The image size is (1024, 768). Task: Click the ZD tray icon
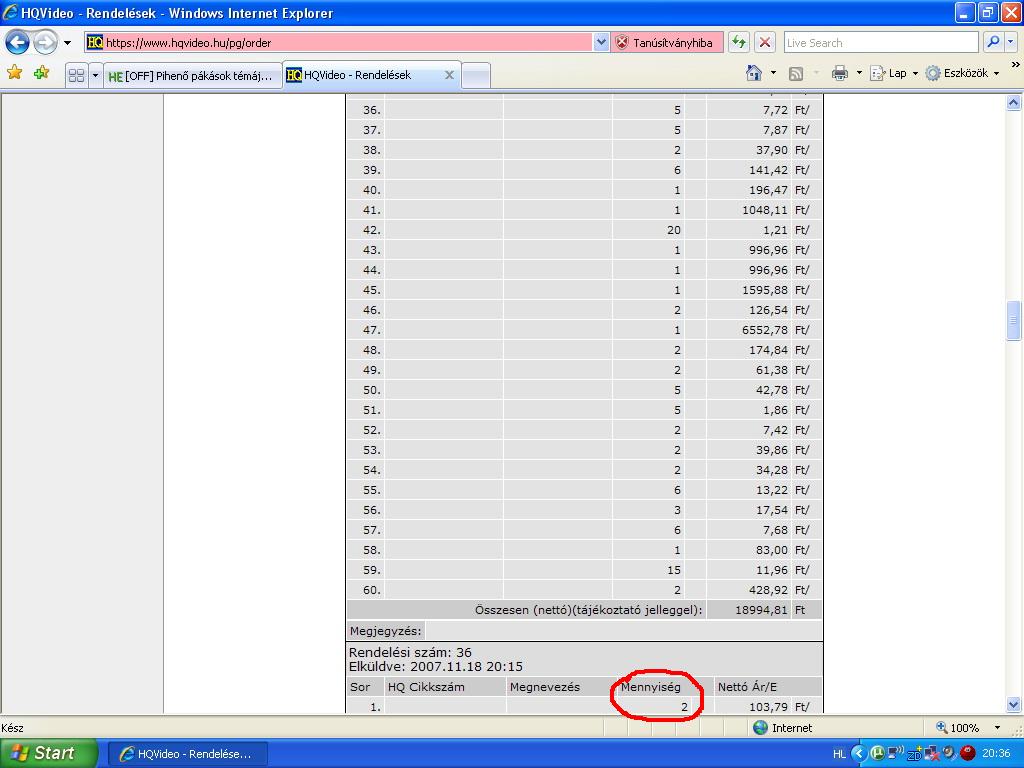[x=914, y=754]
